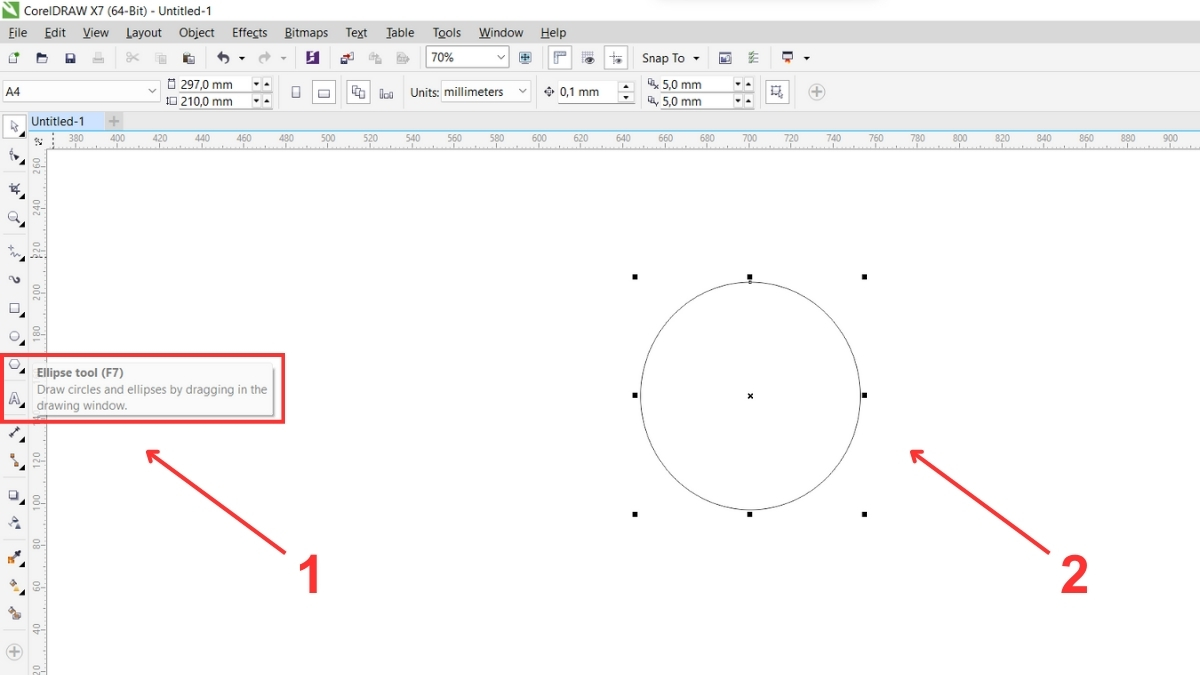Open the File menu

coord(18,33)
